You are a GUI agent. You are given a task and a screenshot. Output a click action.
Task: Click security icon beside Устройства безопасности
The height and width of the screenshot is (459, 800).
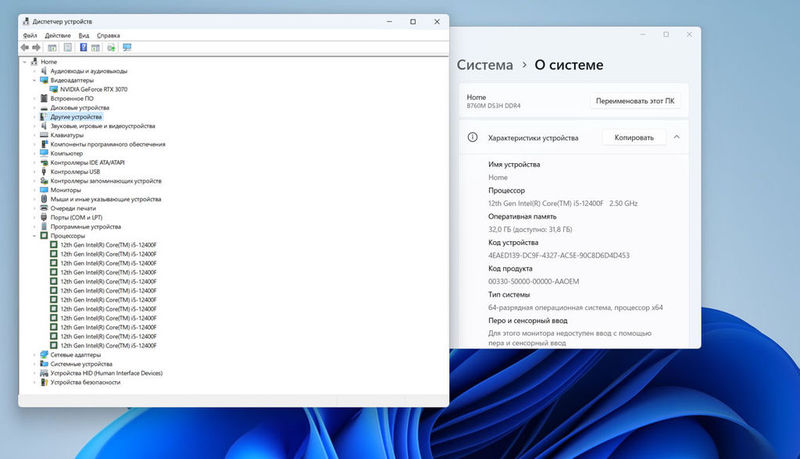(44, 382)
